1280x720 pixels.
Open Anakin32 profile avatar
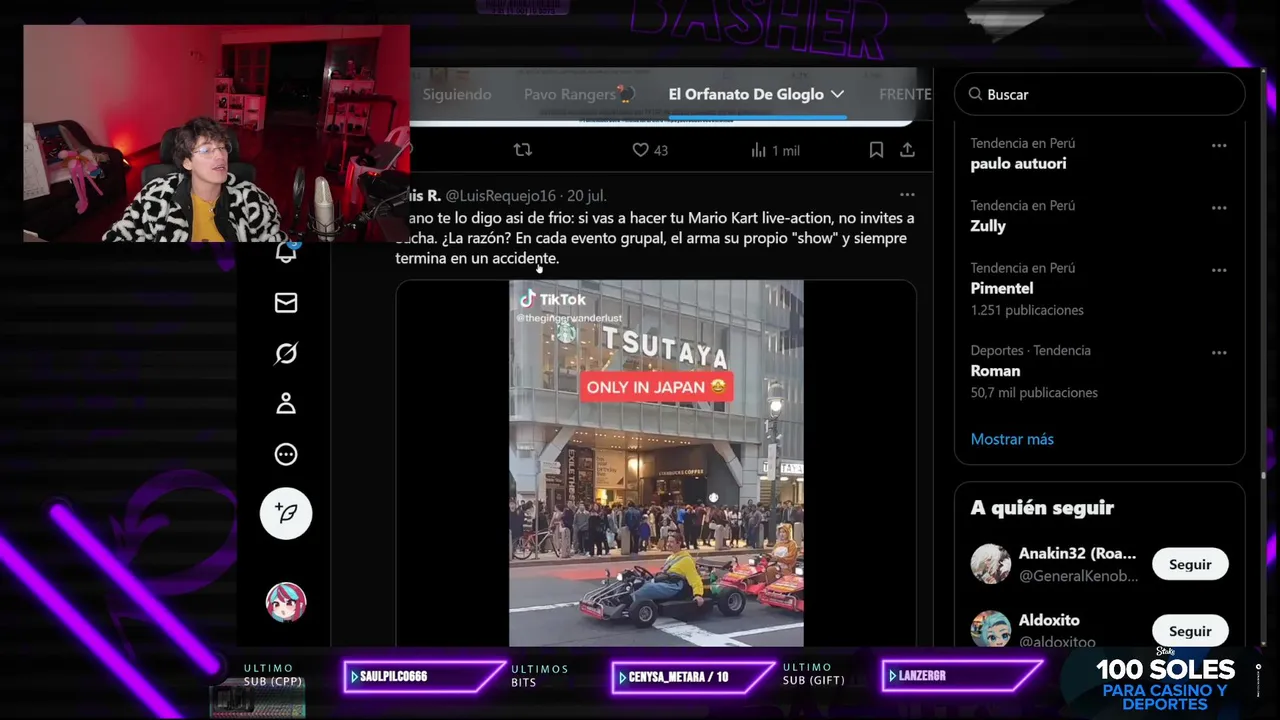click(991, 564)
